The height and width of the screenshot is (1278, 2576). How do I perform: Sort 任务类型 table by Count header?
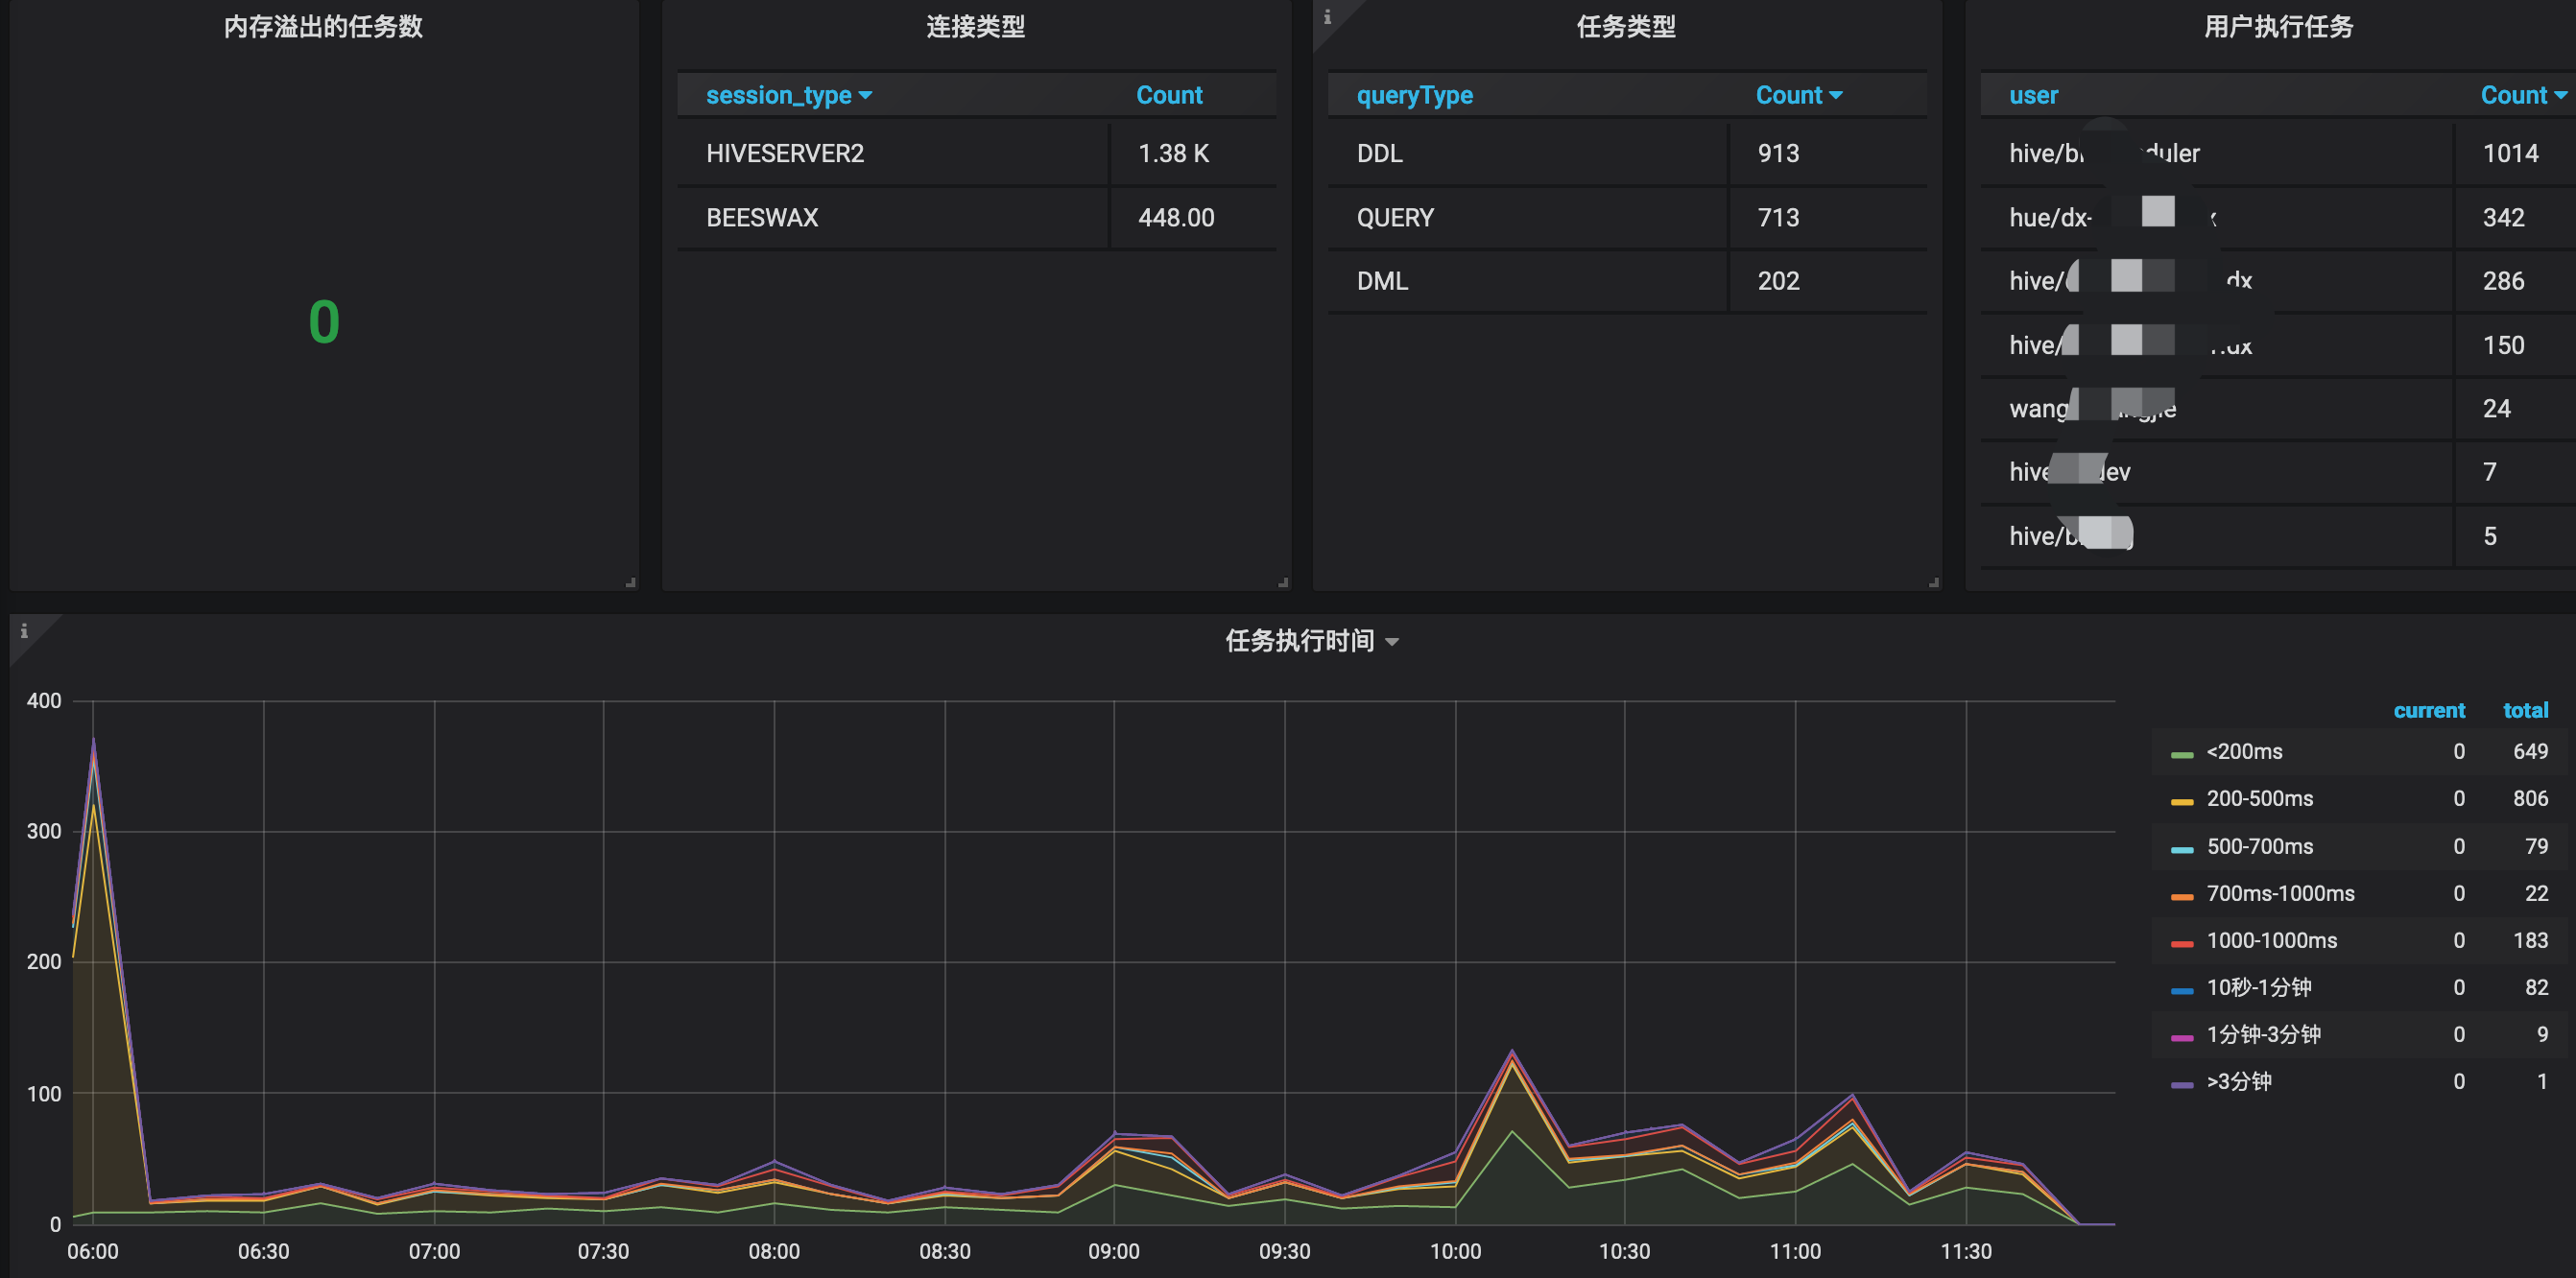point(1798,95)
